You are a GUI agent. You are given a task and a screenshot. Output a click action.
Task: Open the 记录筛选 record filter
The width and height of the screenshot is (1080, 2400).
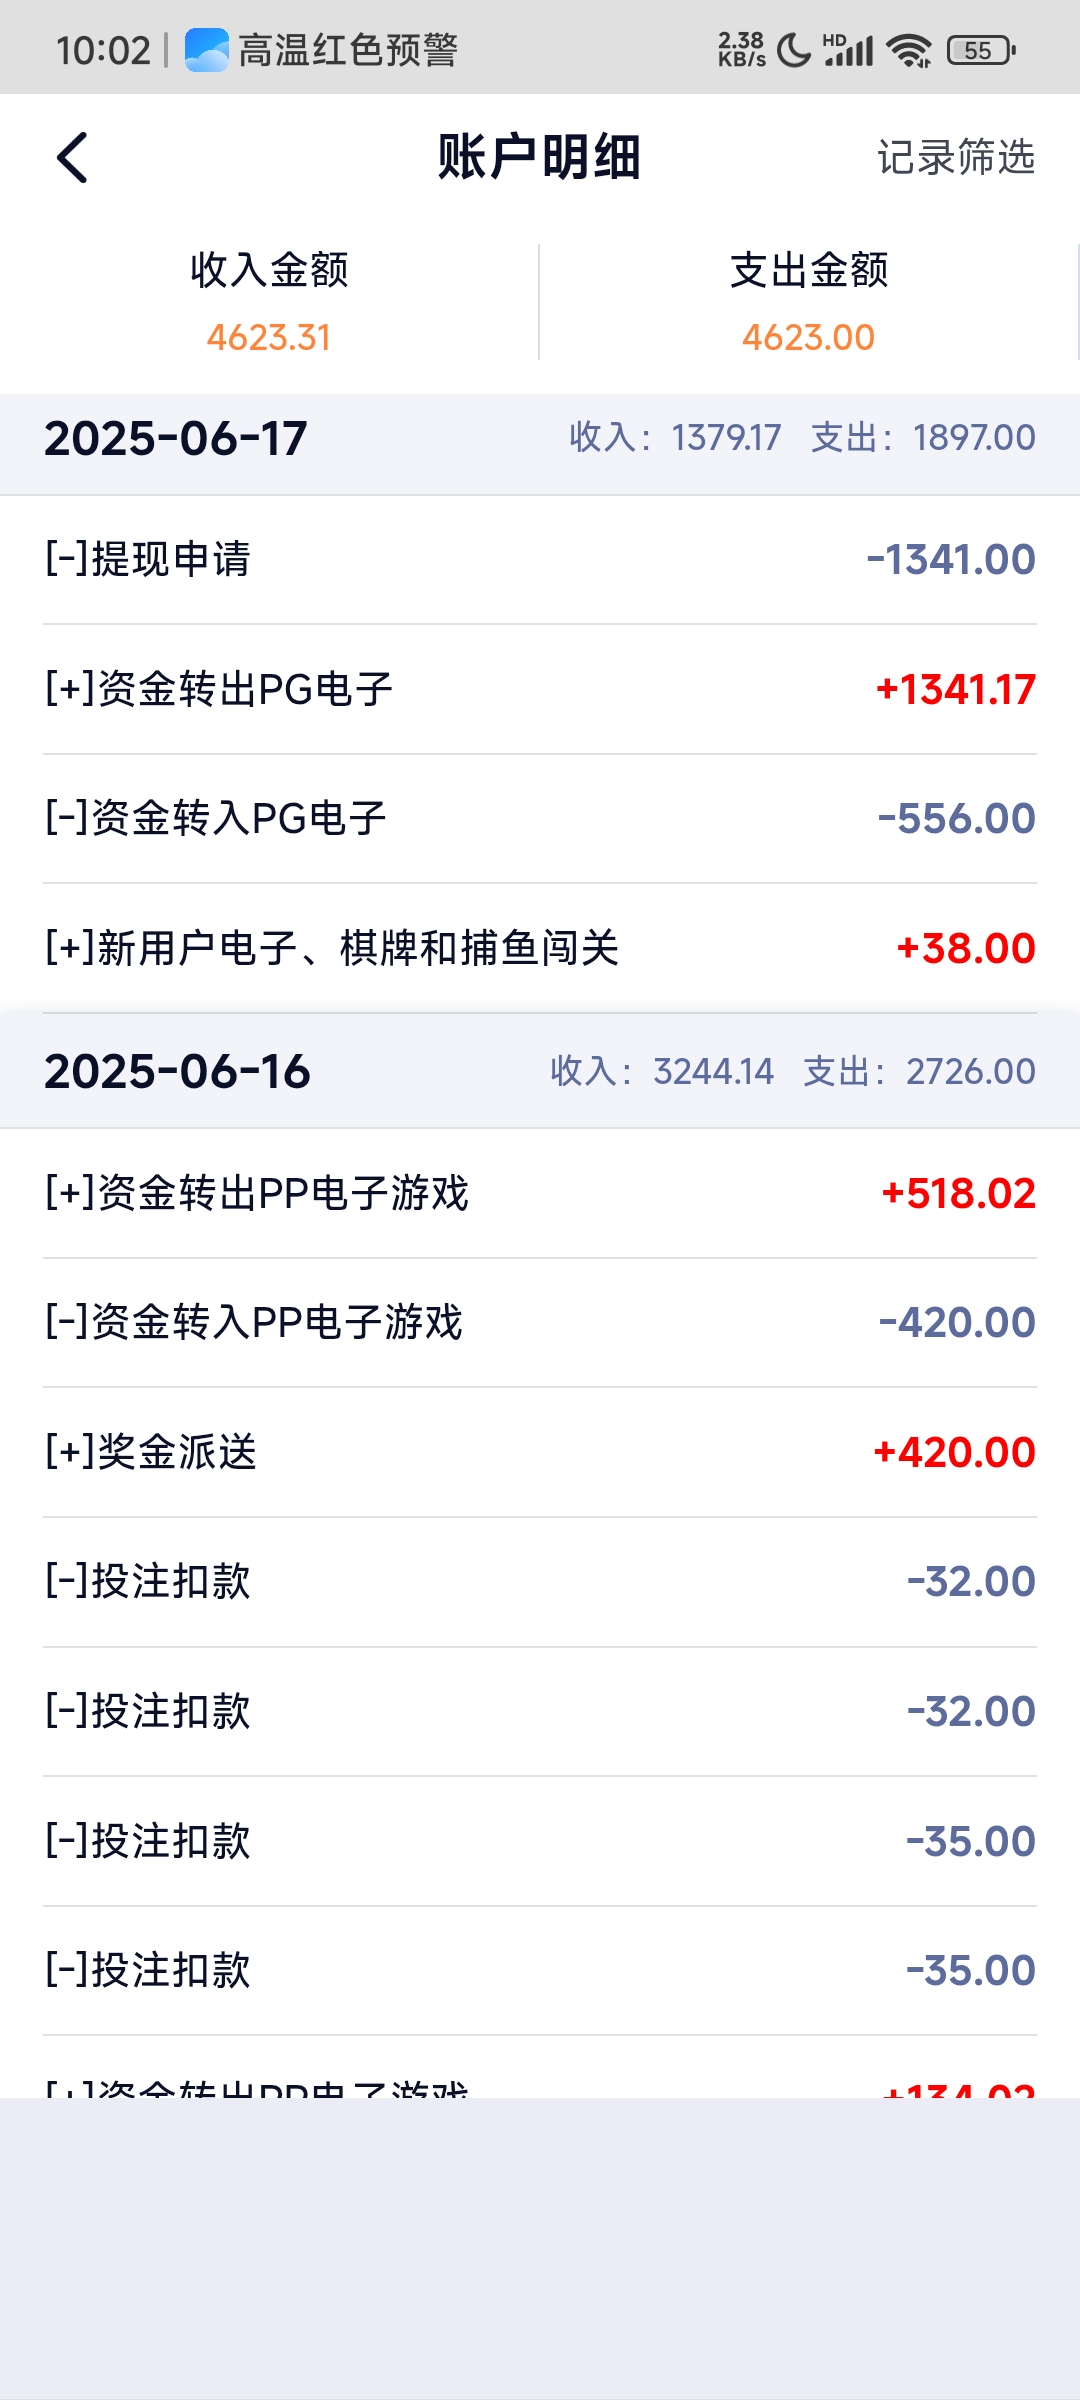[955, 157]
